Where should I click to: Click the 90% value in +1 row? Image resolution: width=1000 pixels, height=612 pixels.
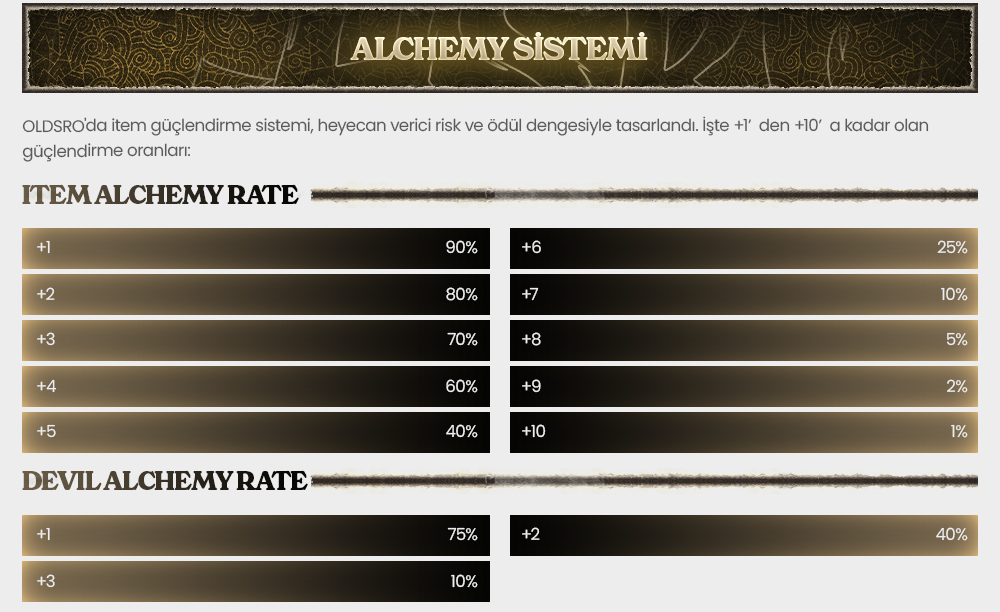click(461, 247)
